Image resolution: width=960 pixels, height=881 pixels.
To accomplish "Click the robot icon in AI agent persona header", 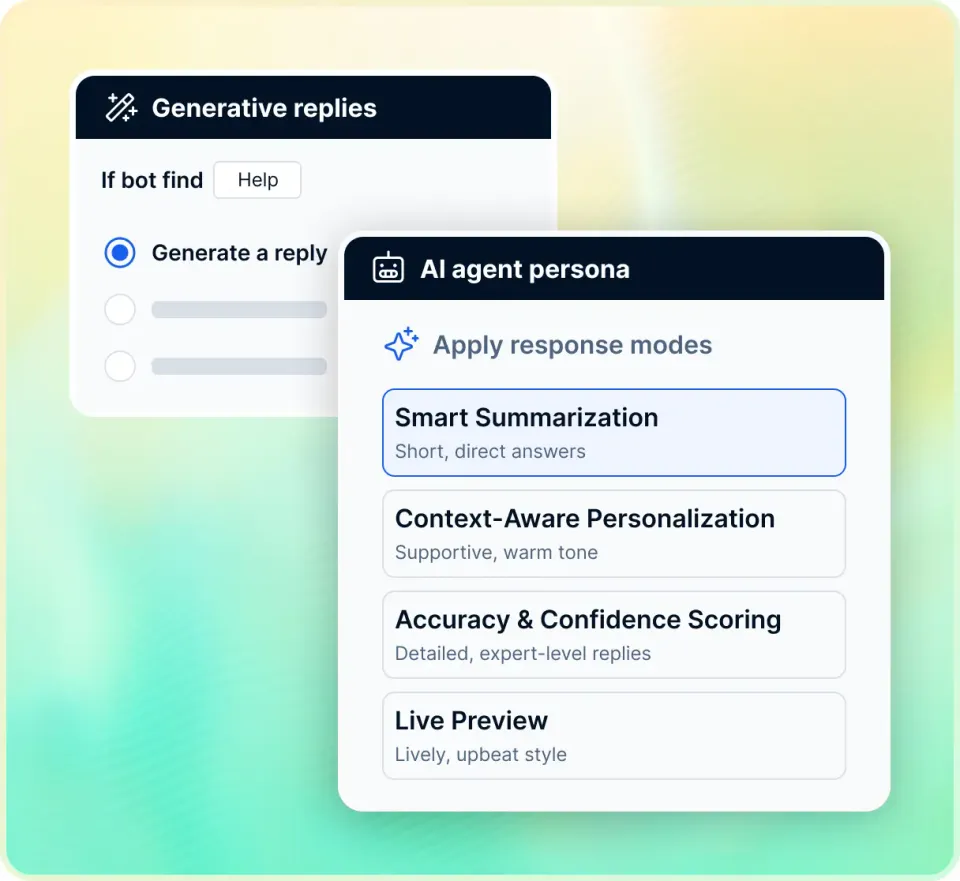I will click(x=388, y=268).
